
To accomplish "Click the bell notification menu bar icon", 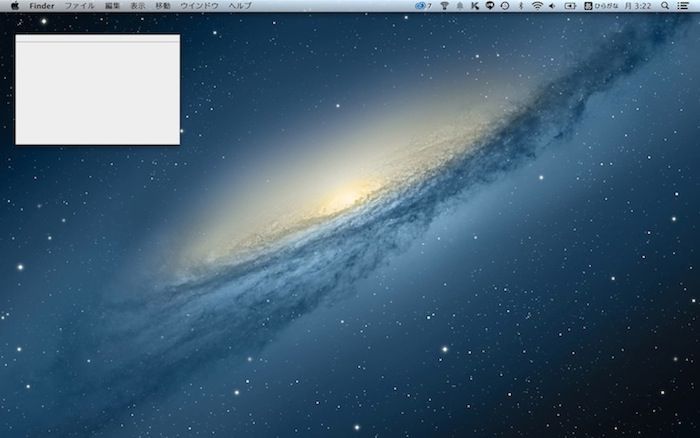I will click(459, 6).
